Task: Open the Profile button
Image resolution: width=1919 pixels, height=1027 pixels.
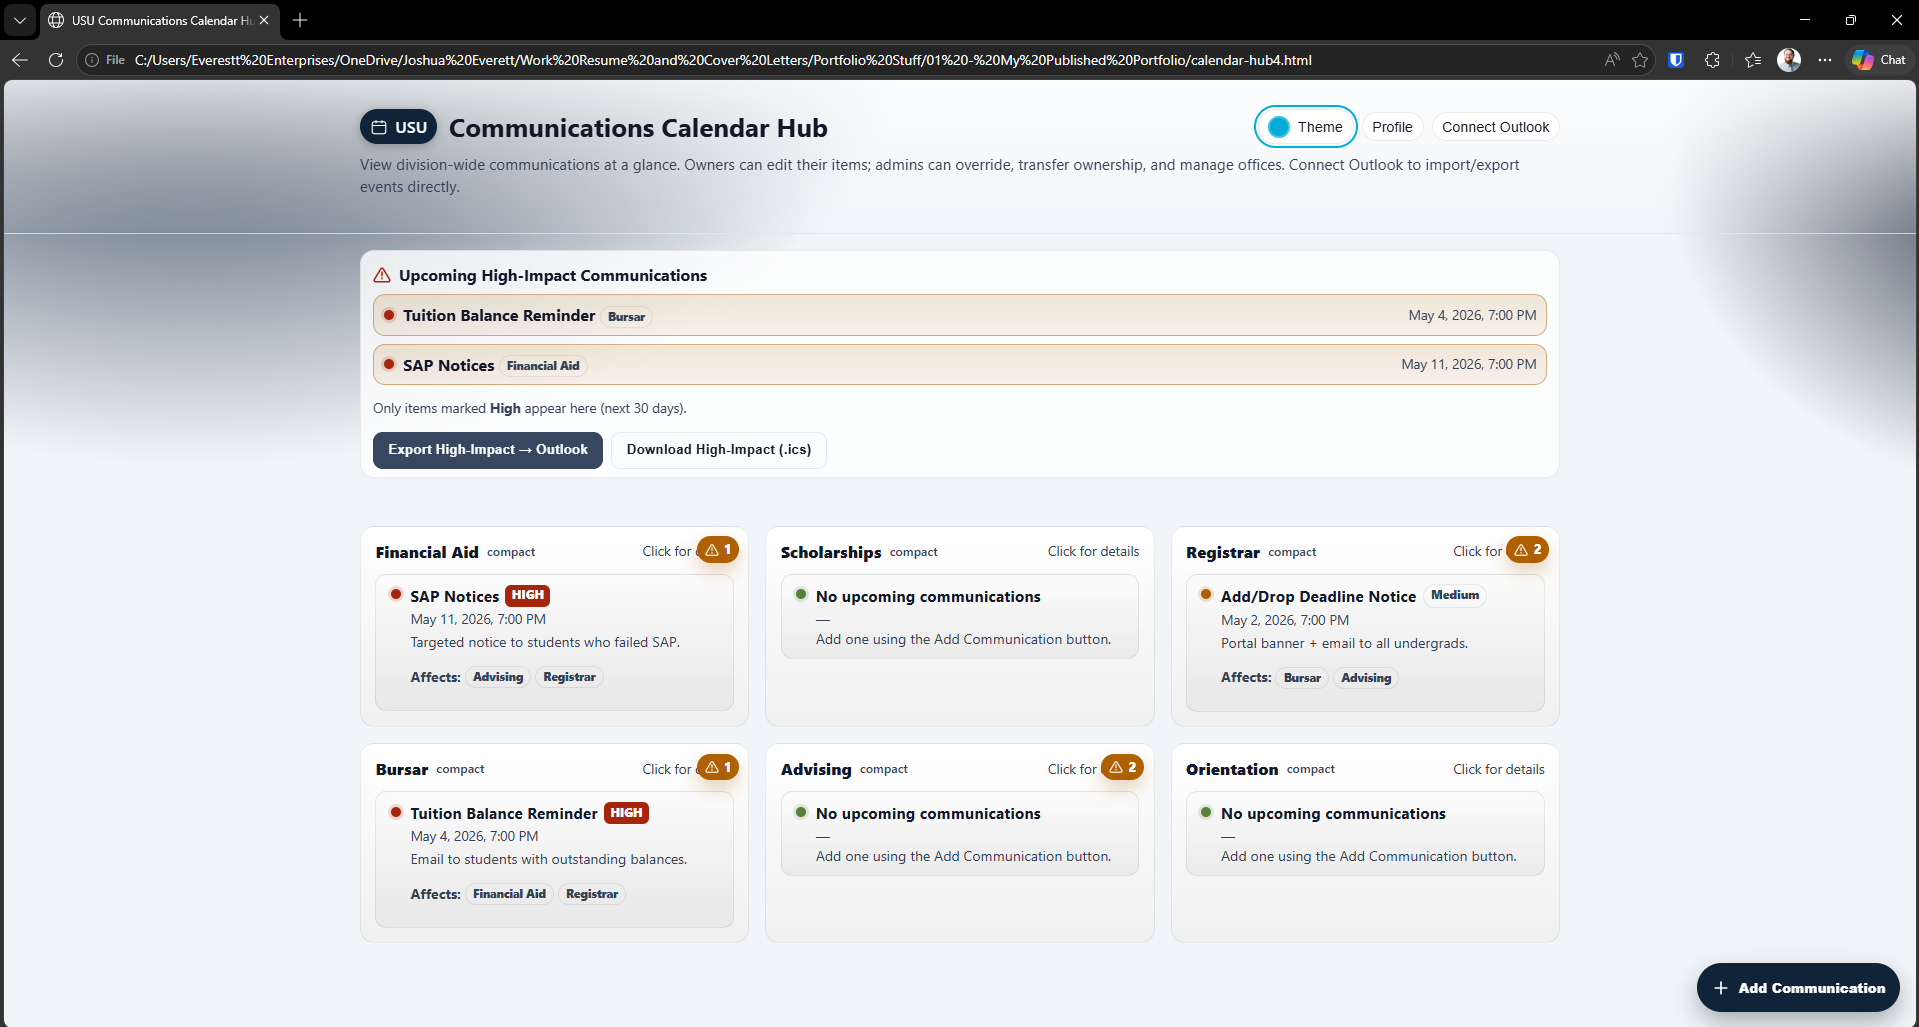Action: pos(1391,127)
